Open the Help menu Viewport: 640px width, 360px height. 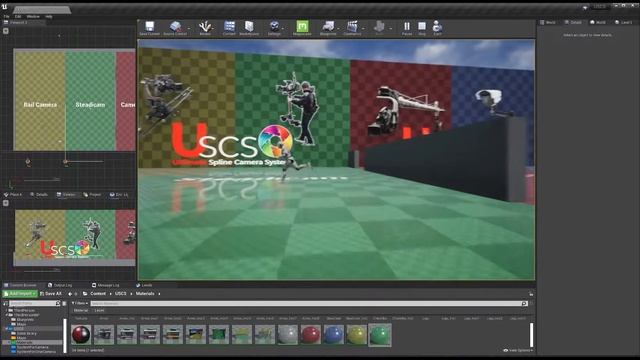coord(49,17)
